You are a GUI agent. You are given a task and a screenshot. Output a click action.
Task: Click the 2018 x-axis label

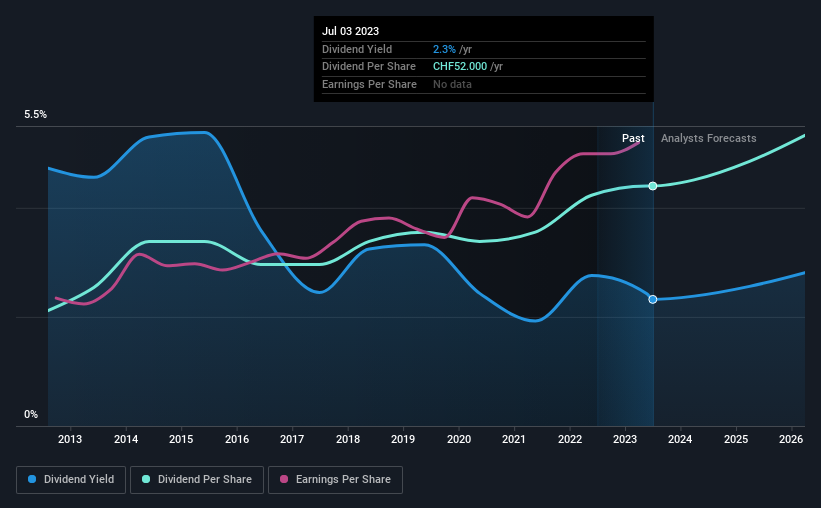point(348,439)
